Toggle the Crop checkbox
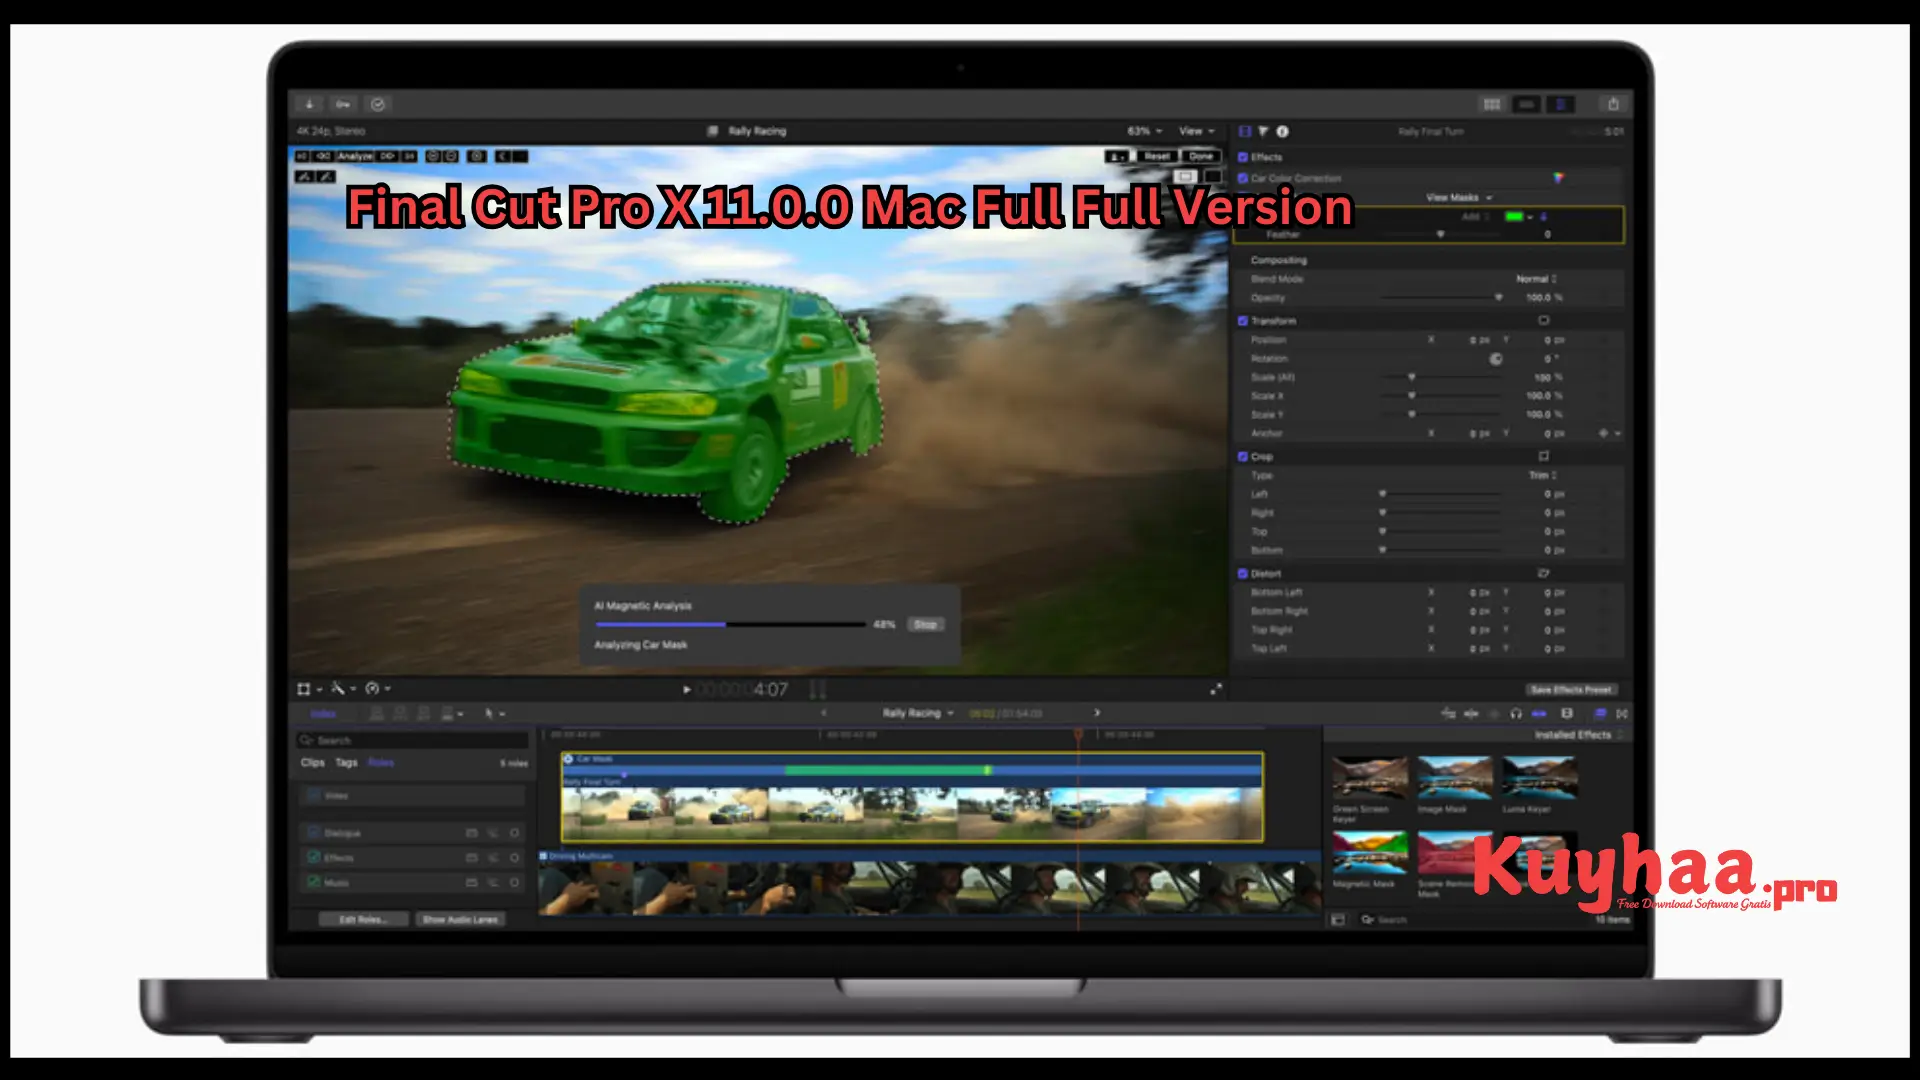This screenshot has width=1920, height=1080. click(1243, 456)
